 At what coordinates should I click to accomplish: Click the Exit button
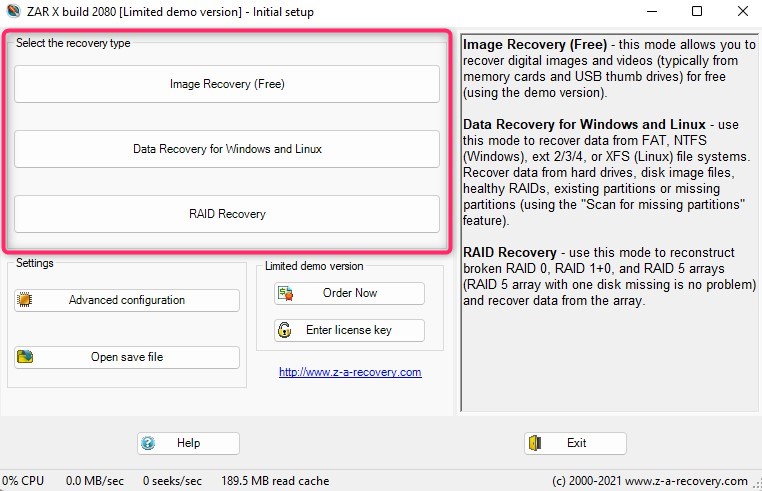coord(575,443)
